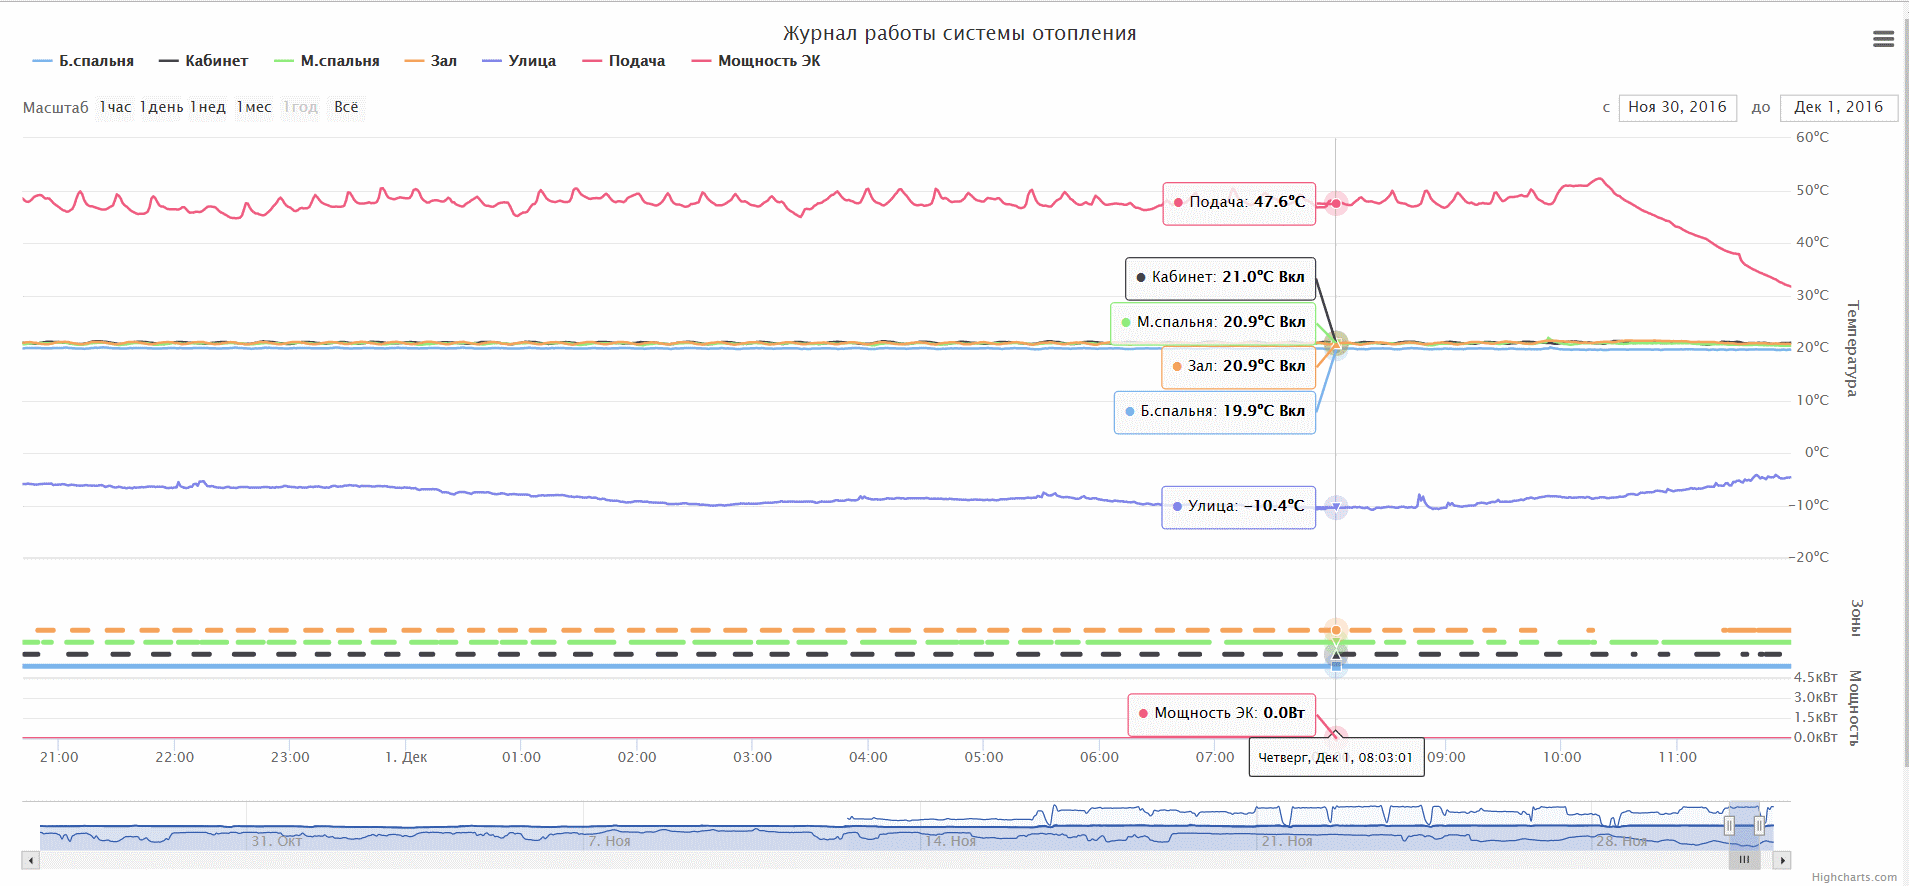Click the navigator left range handle
Image resolution: width=1909 pixels, height=886 pixels.
click(1729, 826)
